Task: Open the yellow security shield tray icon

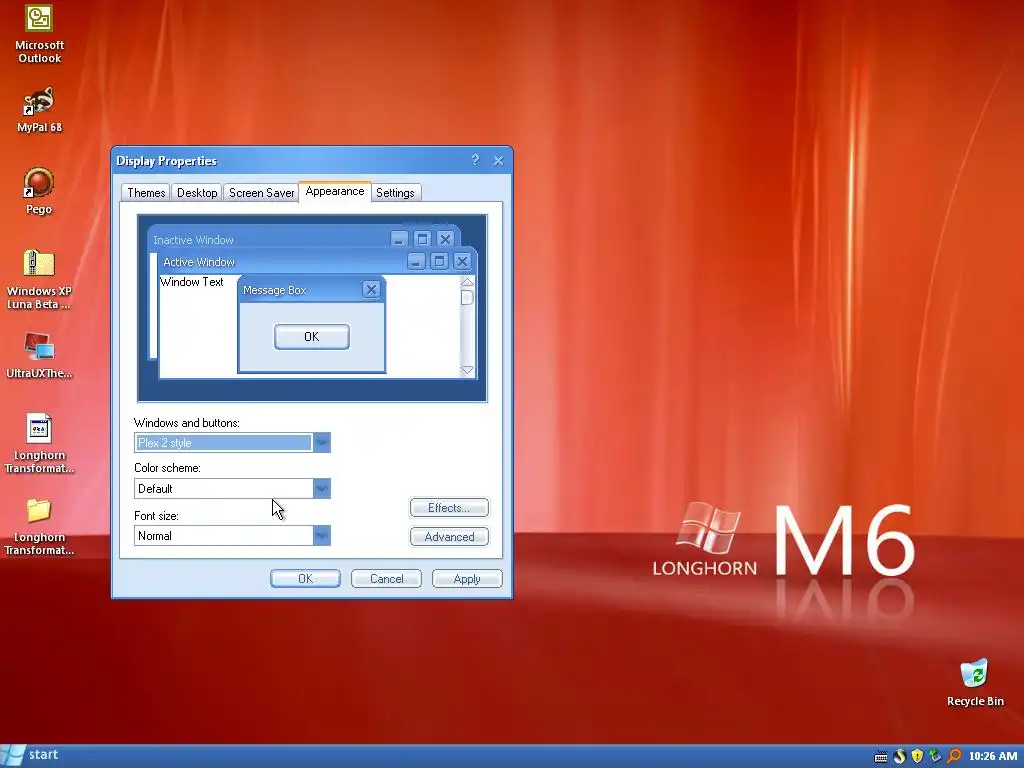Action: pos(917,756)
